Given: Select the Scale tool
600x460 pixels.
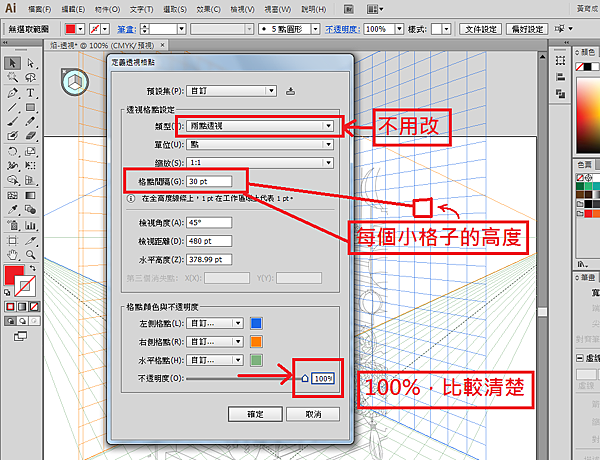Looking at the screenshot, I should pyautogui.click(x=31, y=152).
